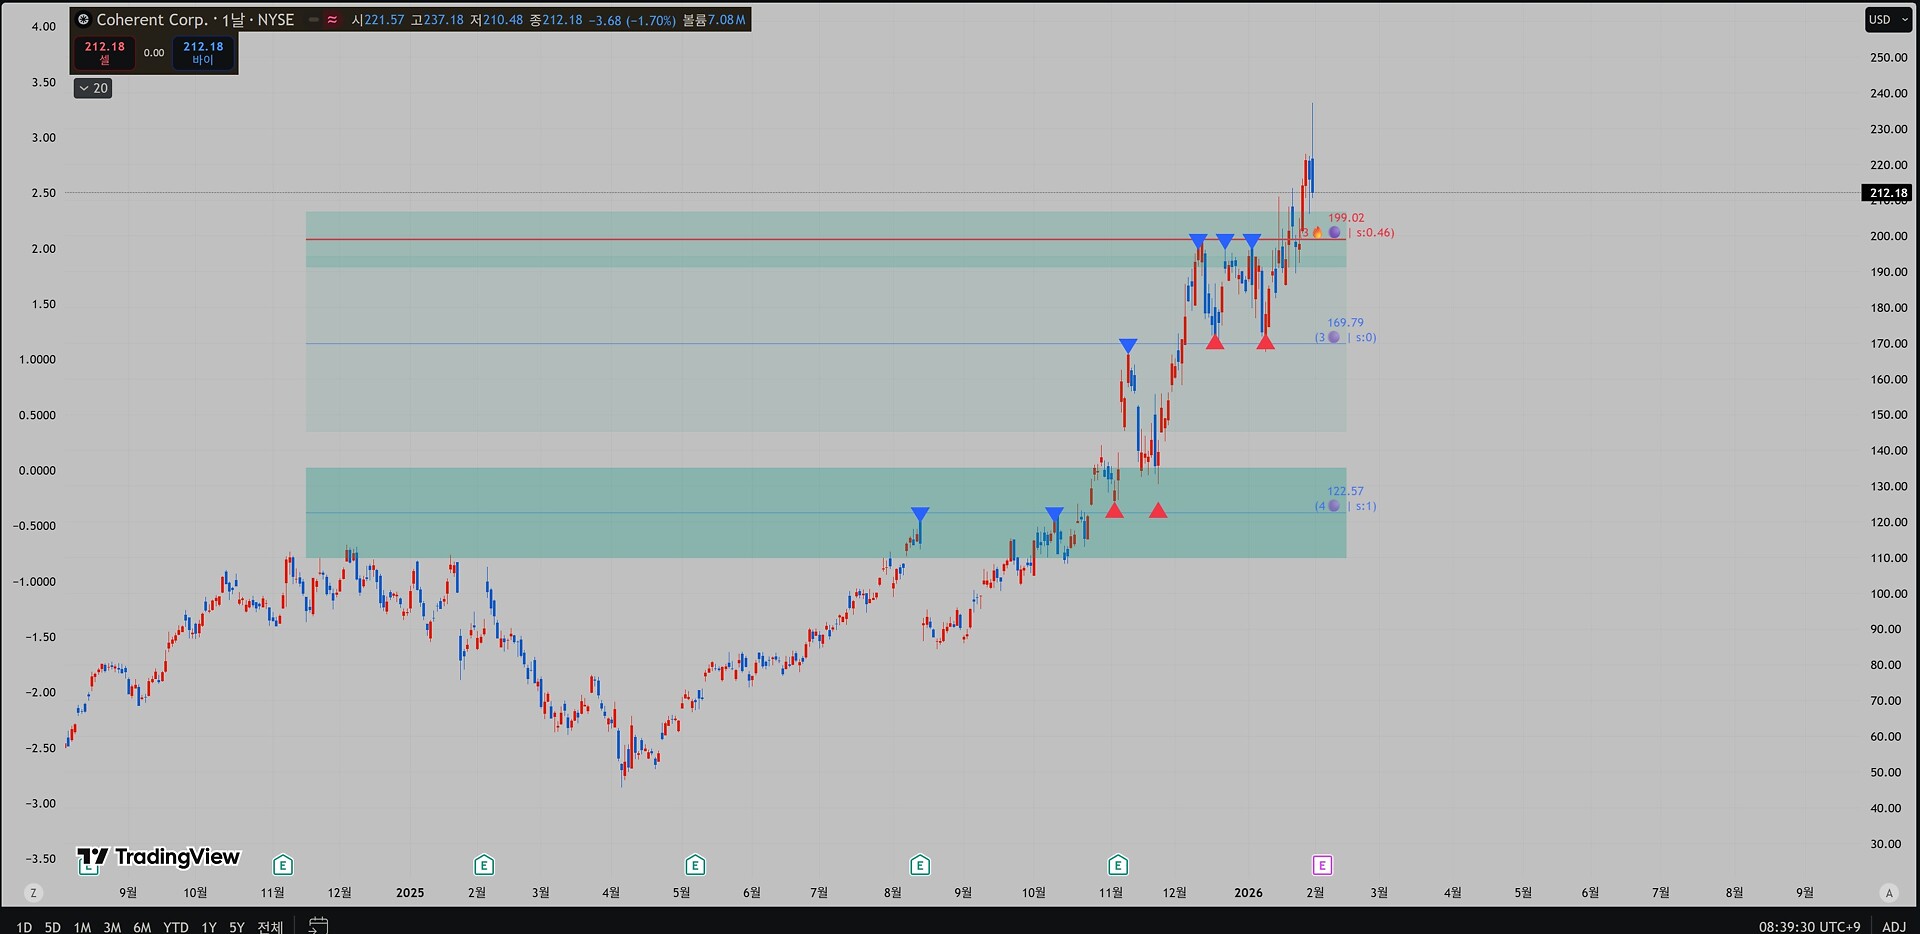Select the 1D date range

point(24,927)
